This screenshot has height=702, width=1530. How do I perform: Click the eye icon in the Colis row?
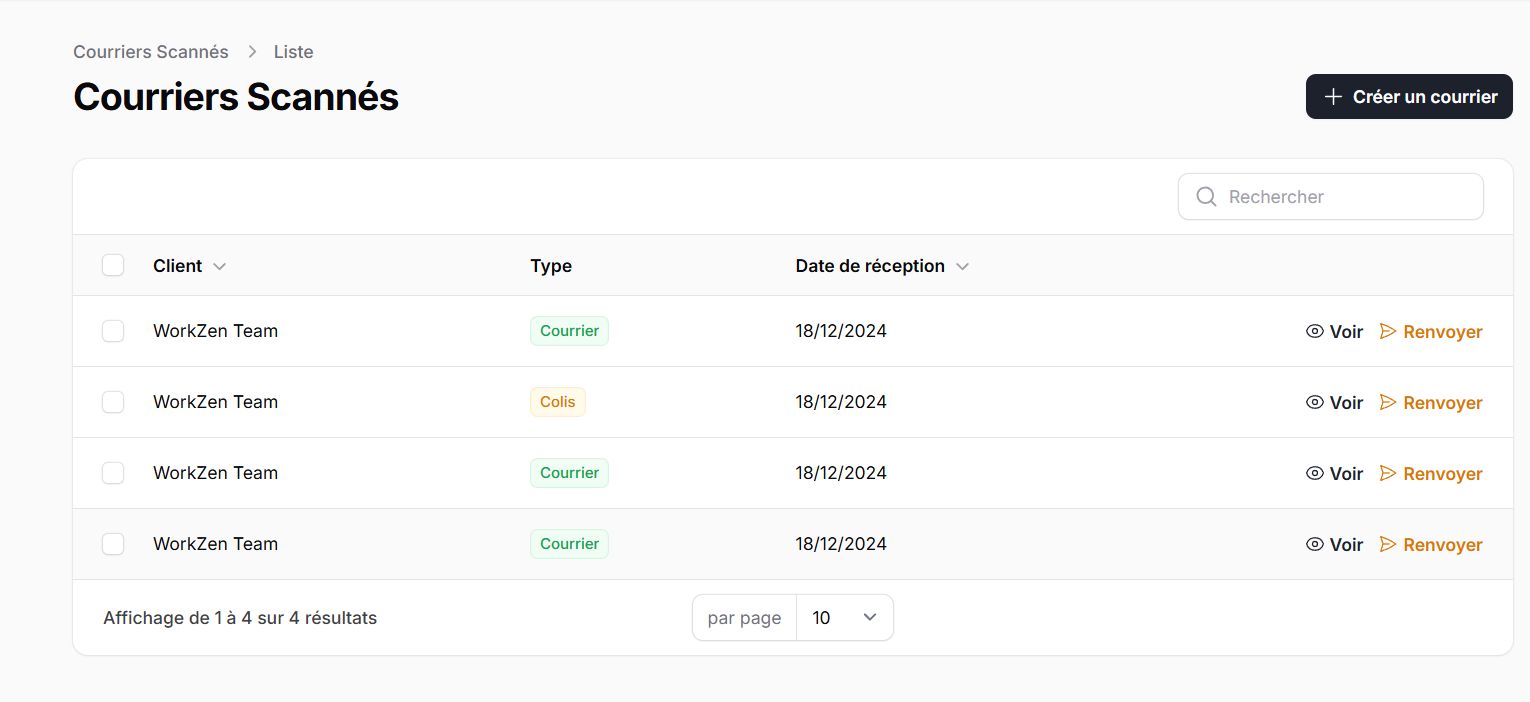pyautogui.click(x=1315, y=402)
